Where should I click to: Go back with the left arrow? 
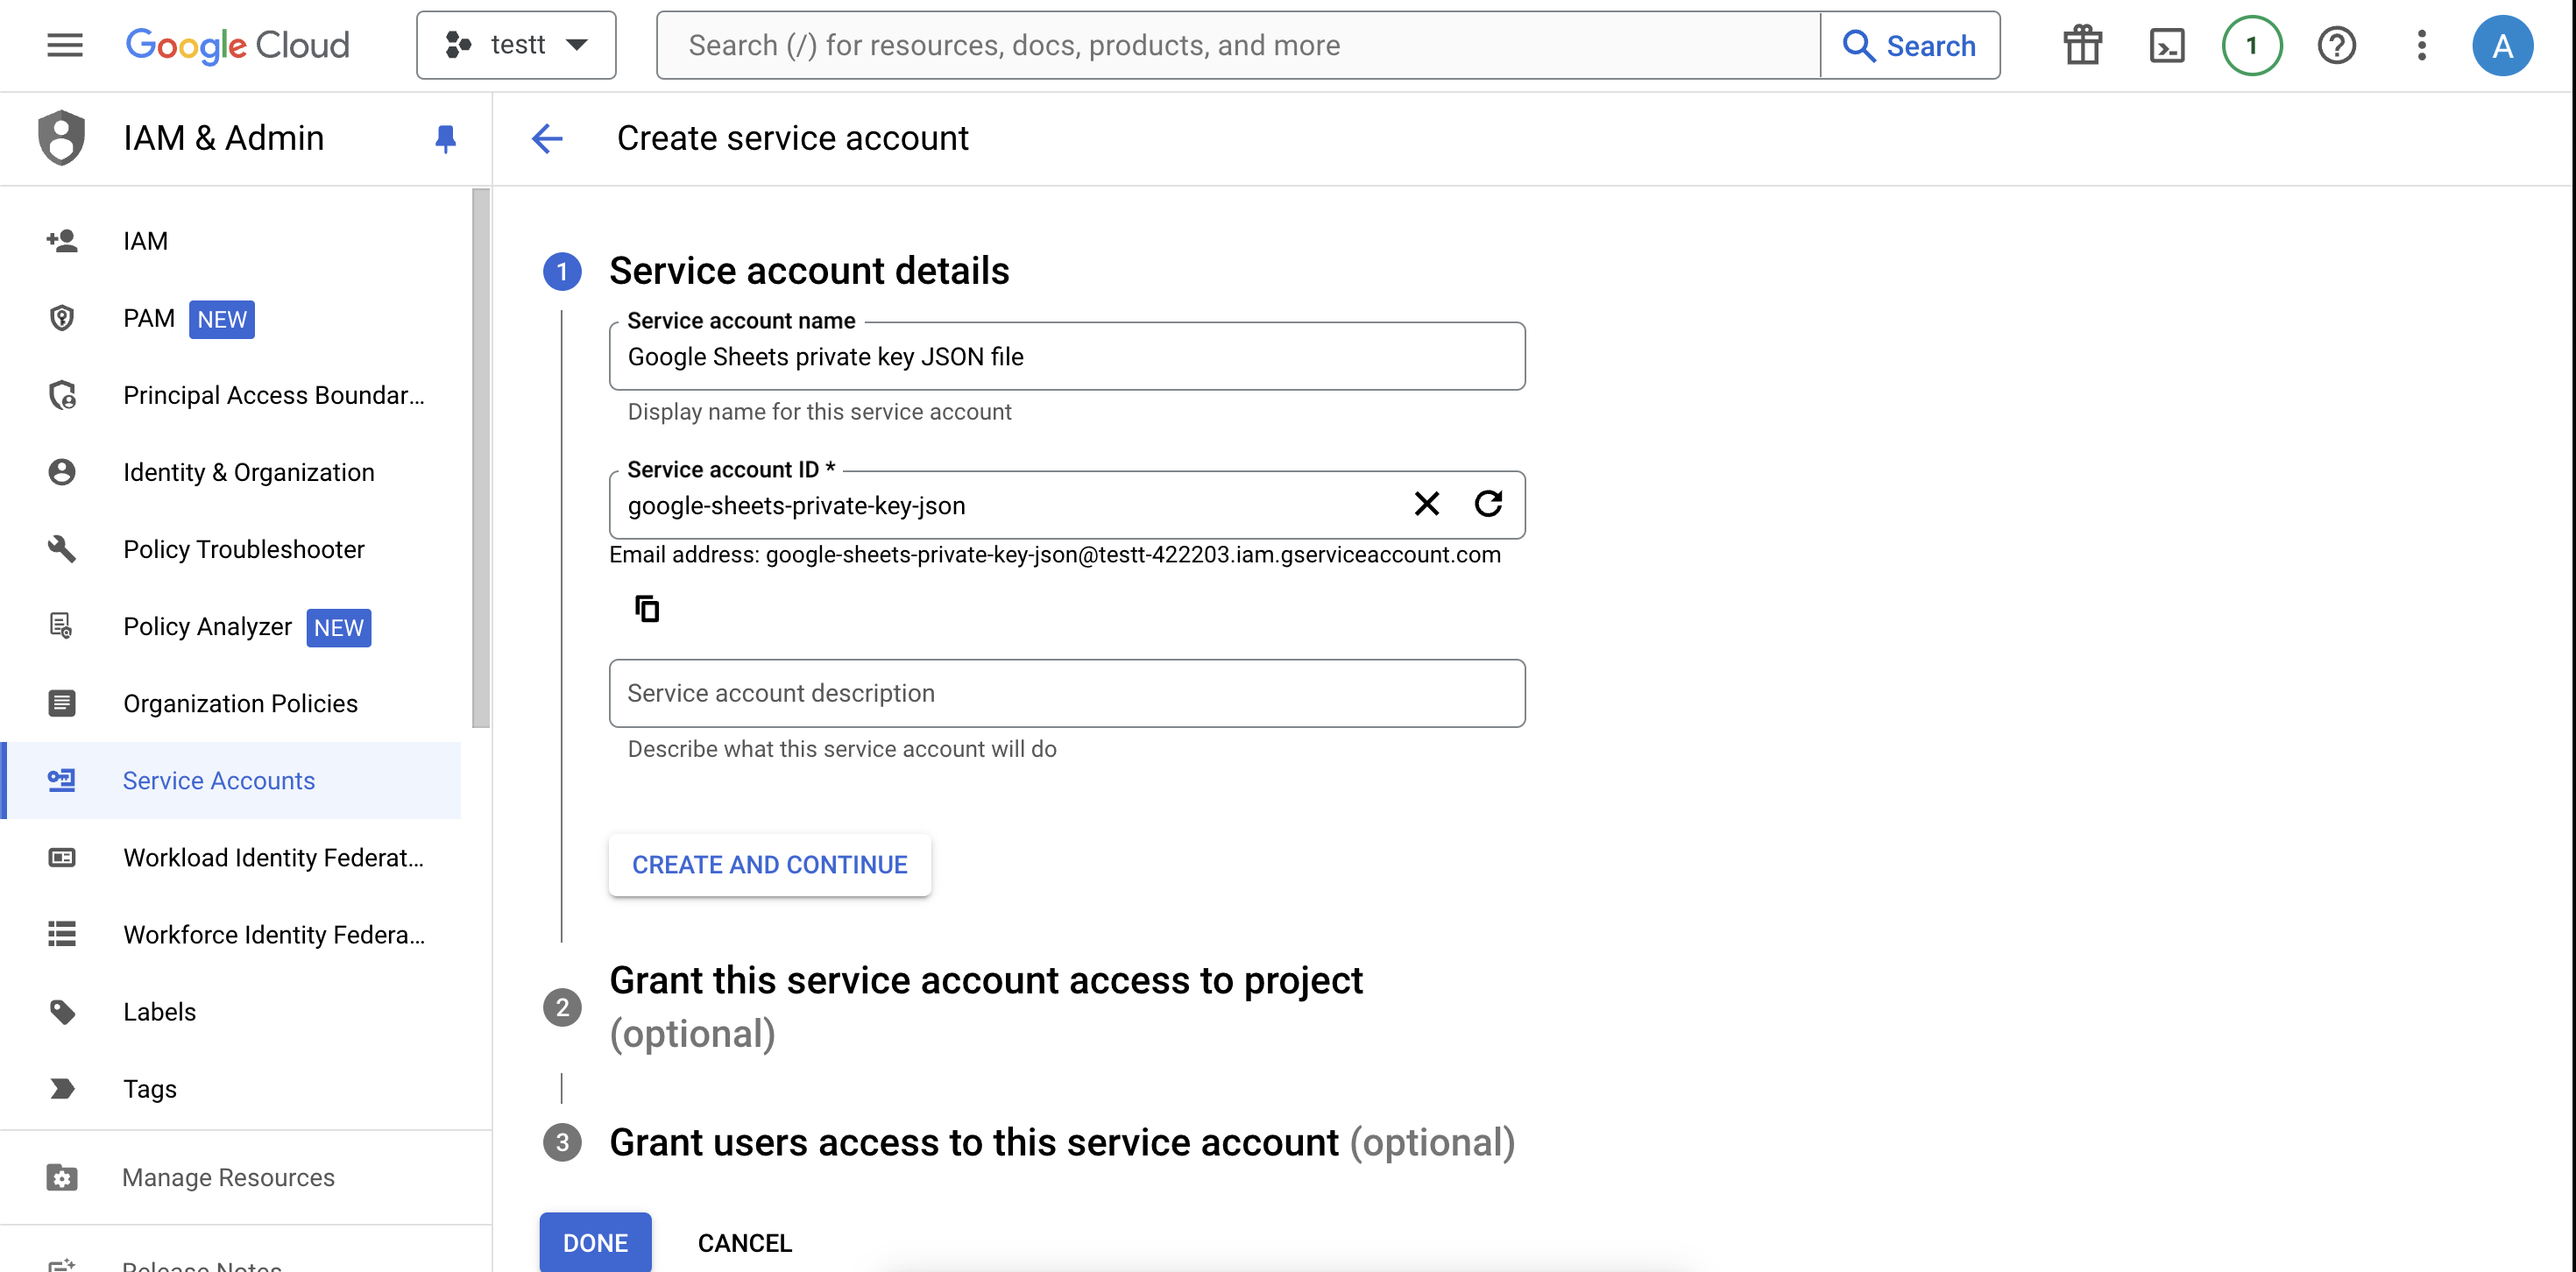[547, 138]
